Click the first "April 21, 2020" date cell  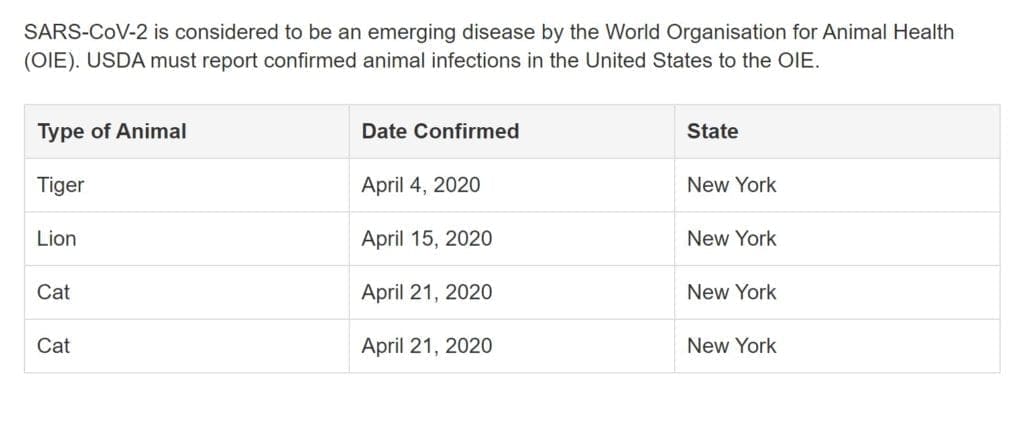(x=512, y=292)
